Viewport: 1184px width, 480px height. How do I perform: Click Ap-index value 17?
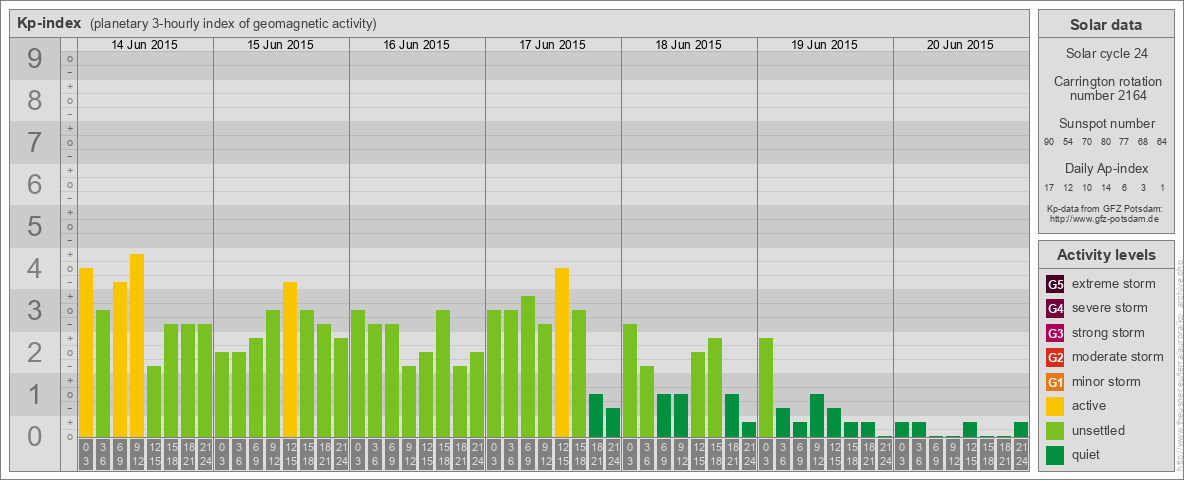click(x=1049, y=188)
